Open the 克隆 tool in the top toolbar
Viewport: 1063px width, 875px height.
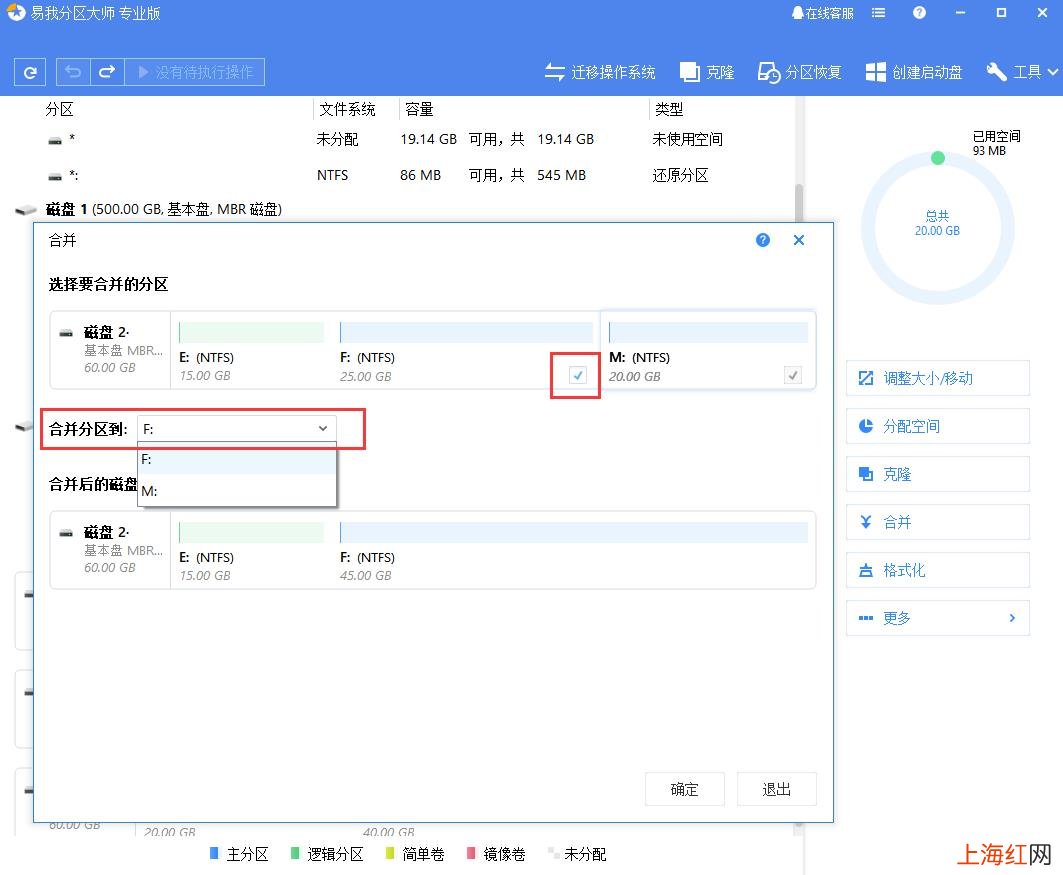coord(707,72)
